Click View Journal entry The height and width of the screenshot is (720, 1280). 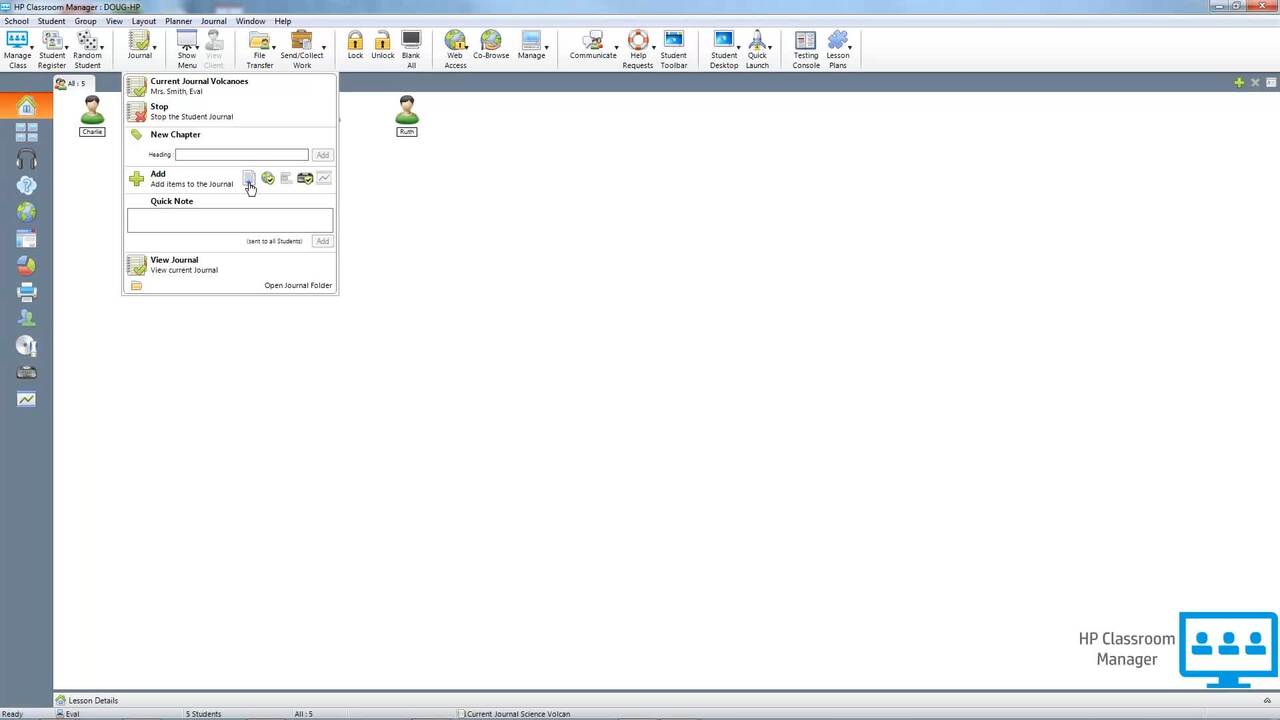(x=229, y=264)
